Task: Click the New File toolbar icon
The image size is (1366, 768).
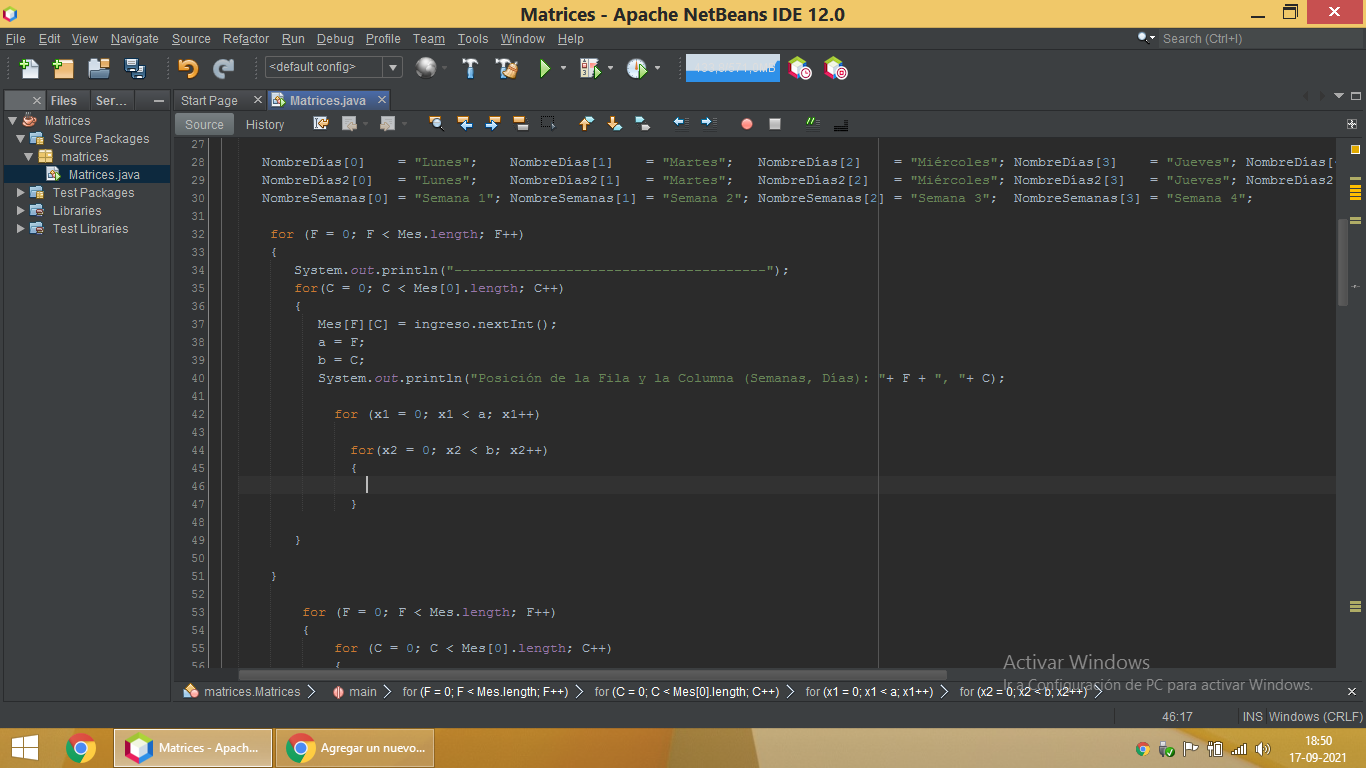Action: [x=29, y=68]
